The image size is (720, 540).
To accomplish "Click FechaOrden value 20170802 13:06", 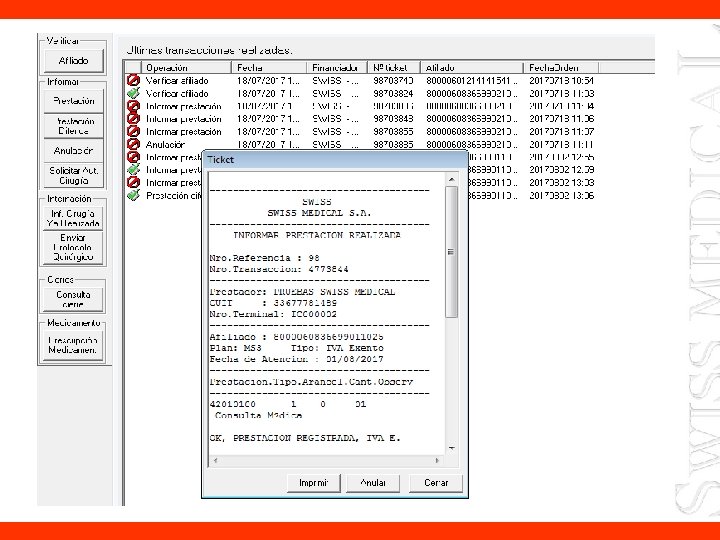I will [x=562, y=196].
